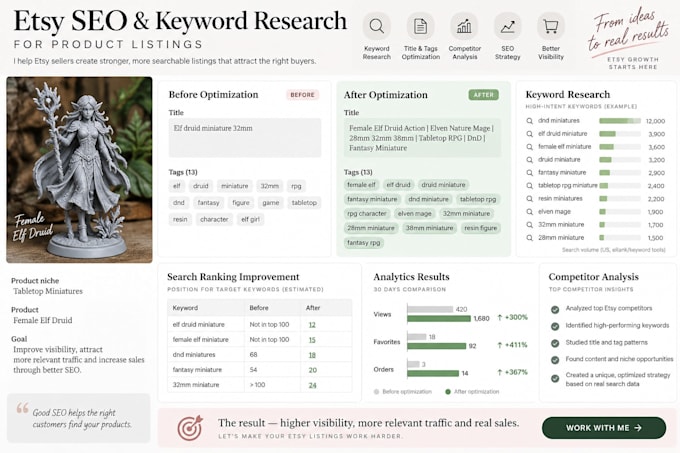Click the 'elven mage' tag chip
This screenshot has height=453, width=680.
(x=414, y=214)
